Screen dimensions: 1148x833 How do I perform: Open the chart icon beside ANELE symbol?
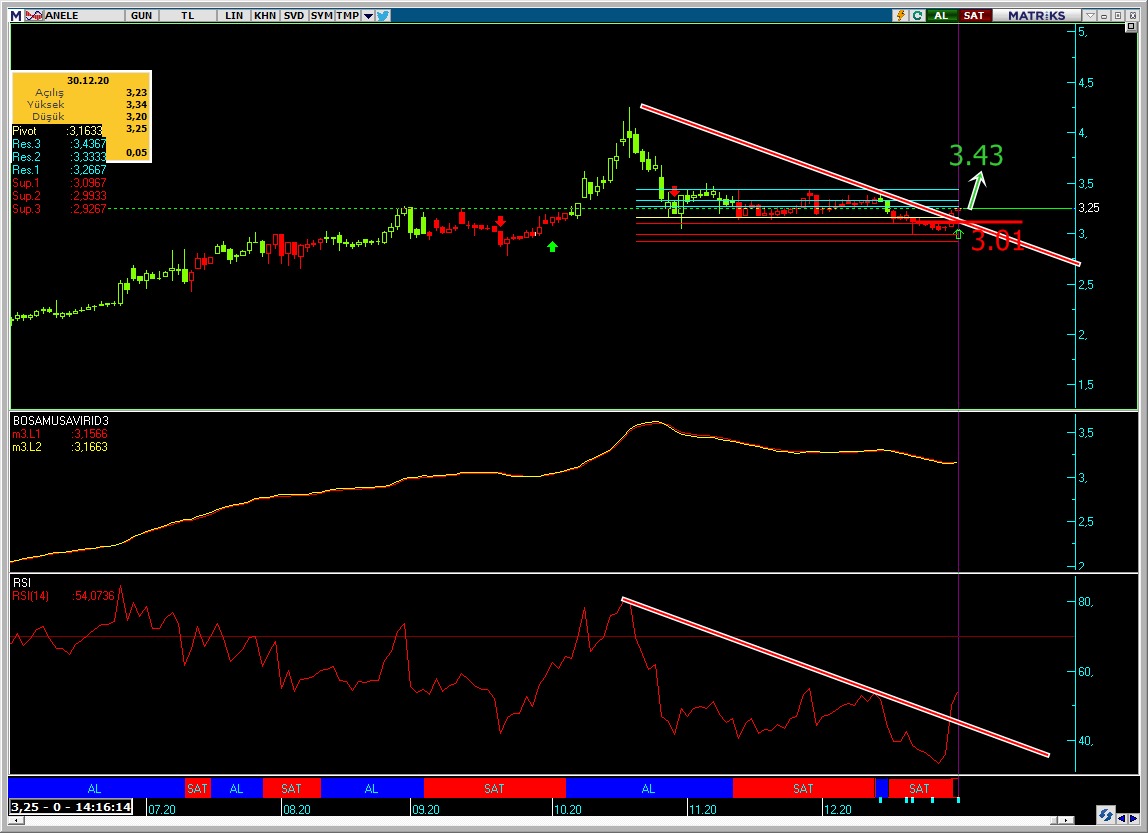coord(34,16)
